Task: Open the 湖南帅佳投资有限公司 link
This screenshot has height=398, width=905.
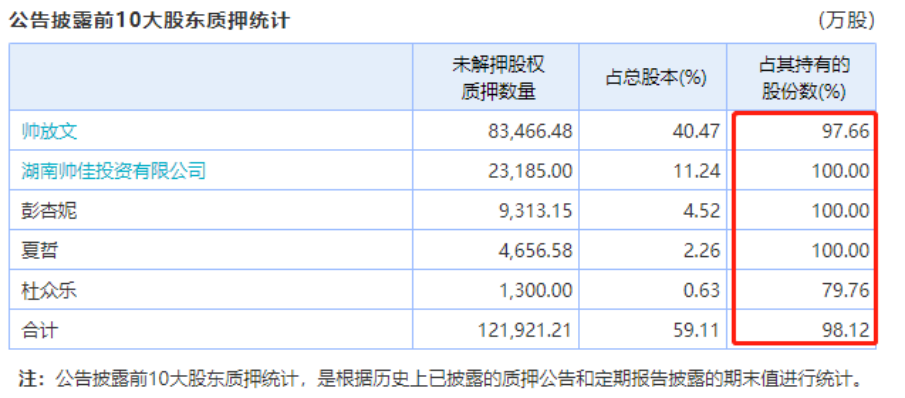Action: click(113, 171)
